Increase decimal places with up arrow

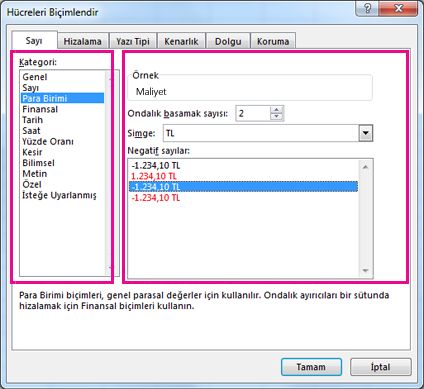276,110
